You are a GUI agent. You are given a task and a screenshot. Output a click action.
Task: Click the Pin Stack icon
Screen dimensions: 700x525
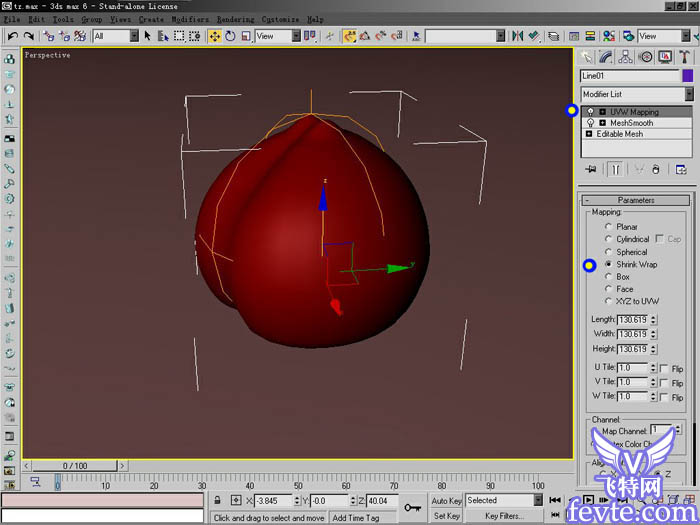[x=591, y=169]
